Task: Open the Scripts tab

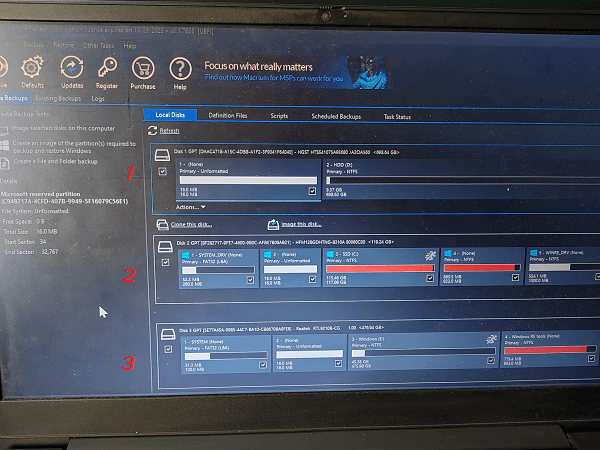Action: click(279, 116)
